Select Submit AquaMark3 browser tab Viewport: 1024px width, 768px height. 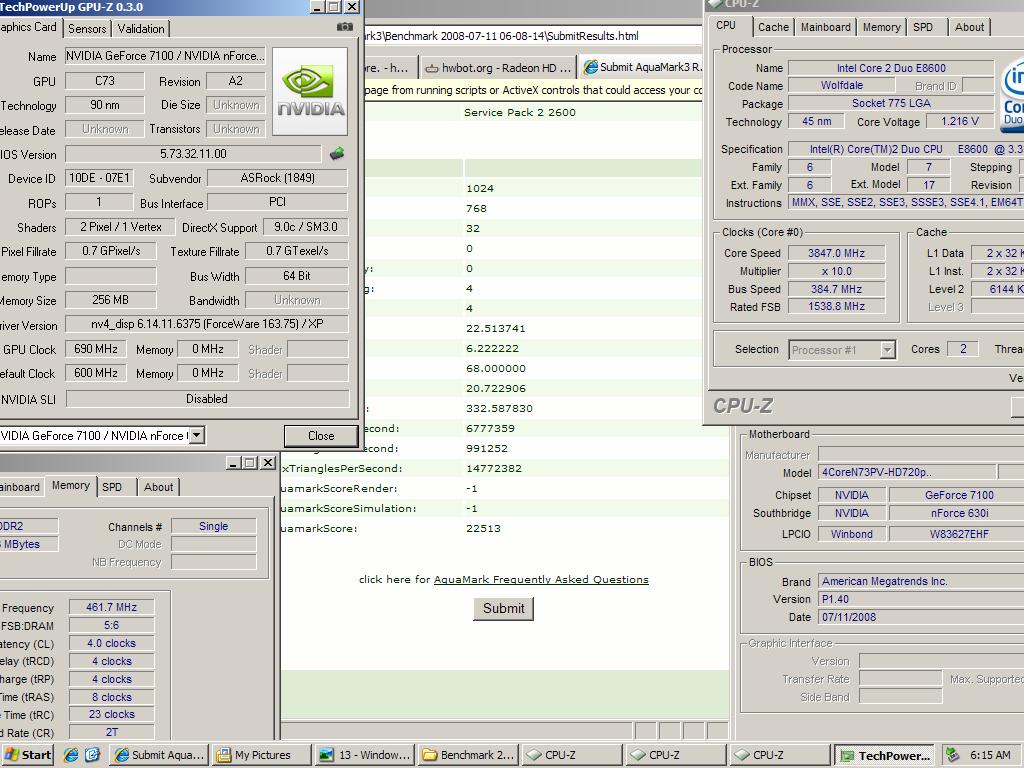pyautogui.click(x=643, y=67)
